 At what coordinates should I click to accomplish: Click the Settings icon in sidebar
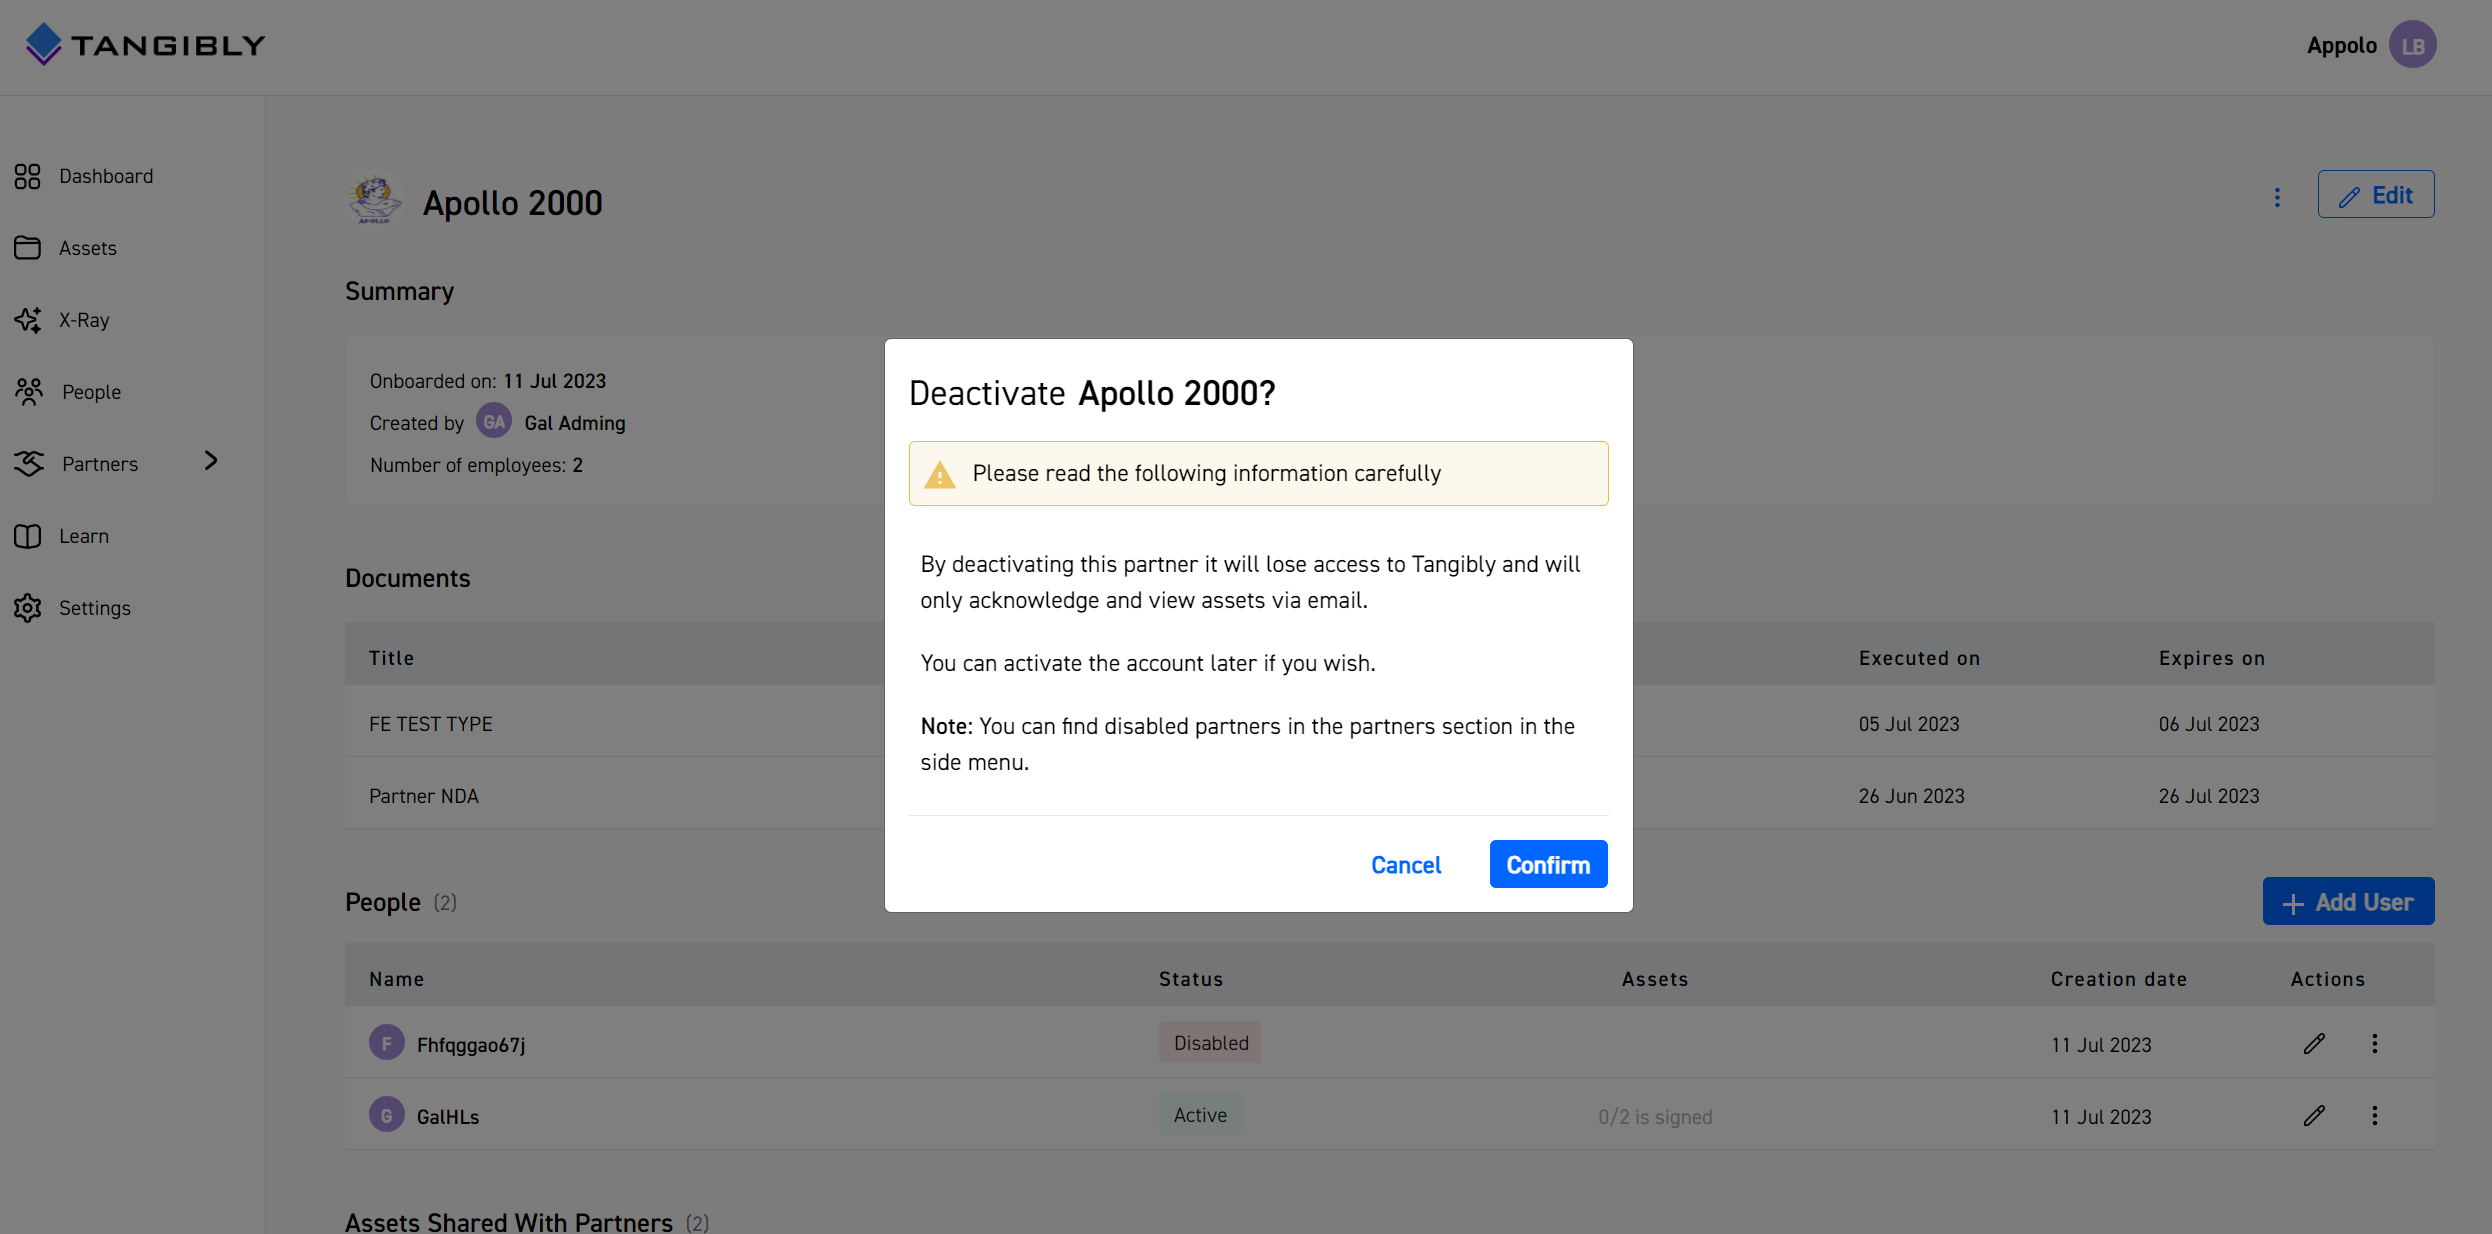click(29, 607)
